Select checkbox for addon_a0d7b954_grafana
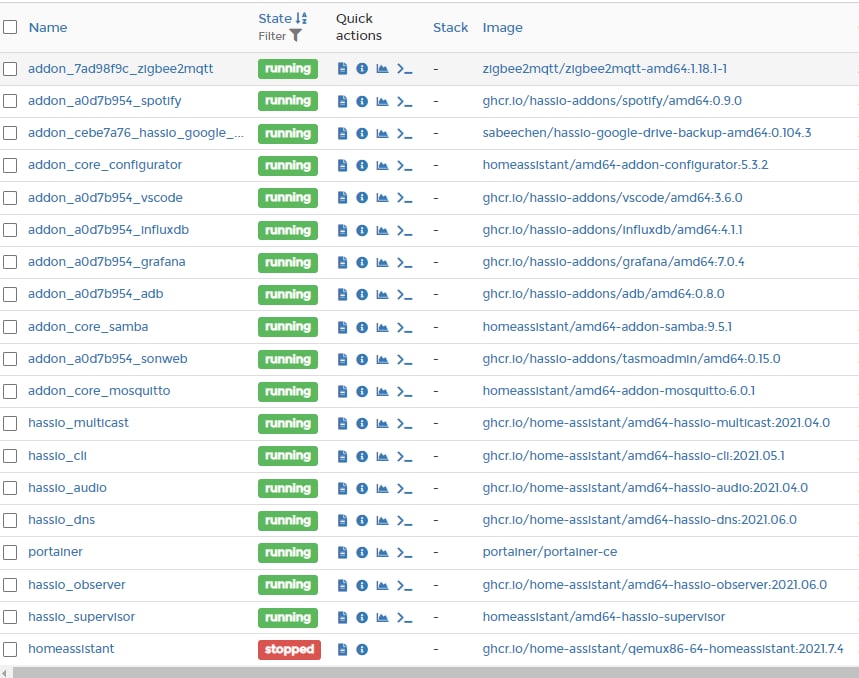Screen dimensions: 859x678 pos(10,262)
